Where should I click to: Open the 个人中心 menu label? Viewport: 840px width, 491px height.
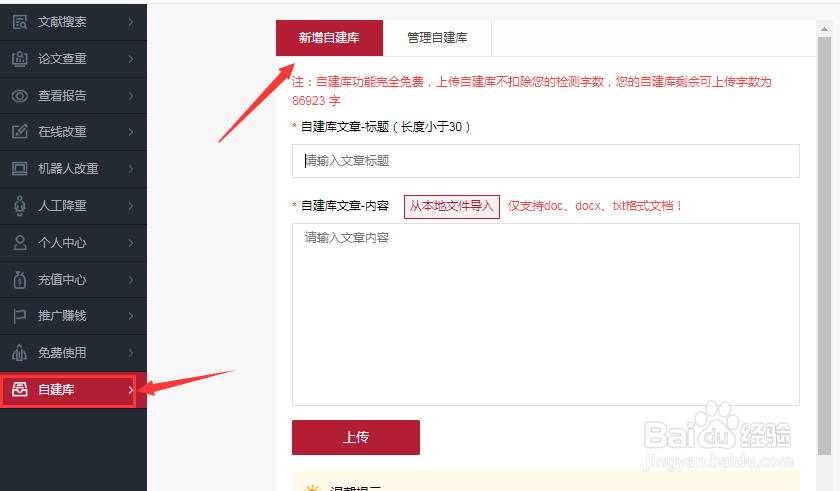point(62,243)
